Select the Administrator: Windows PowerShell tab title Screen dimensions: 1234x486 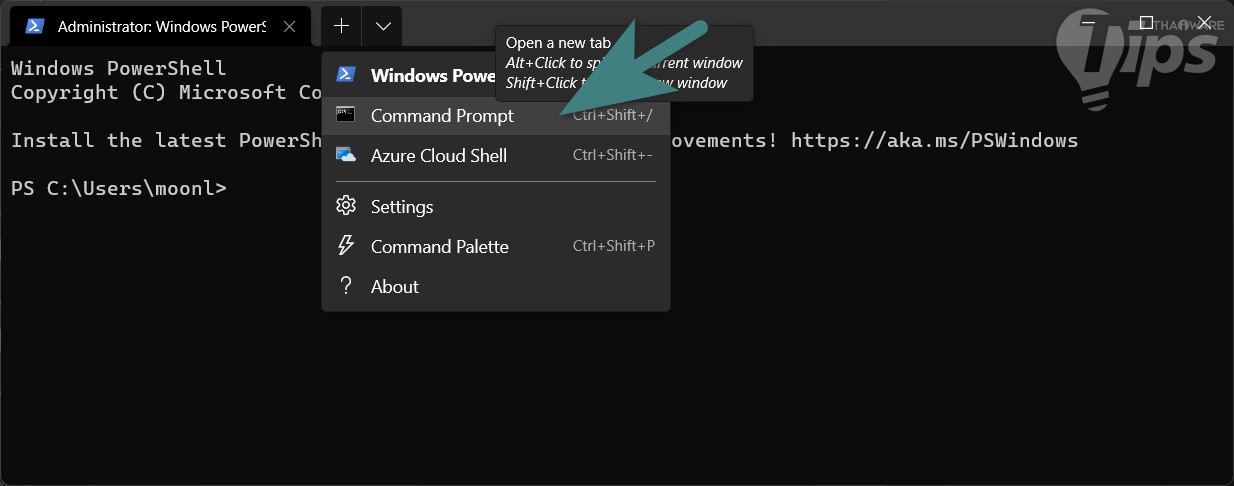coord(162,26)
